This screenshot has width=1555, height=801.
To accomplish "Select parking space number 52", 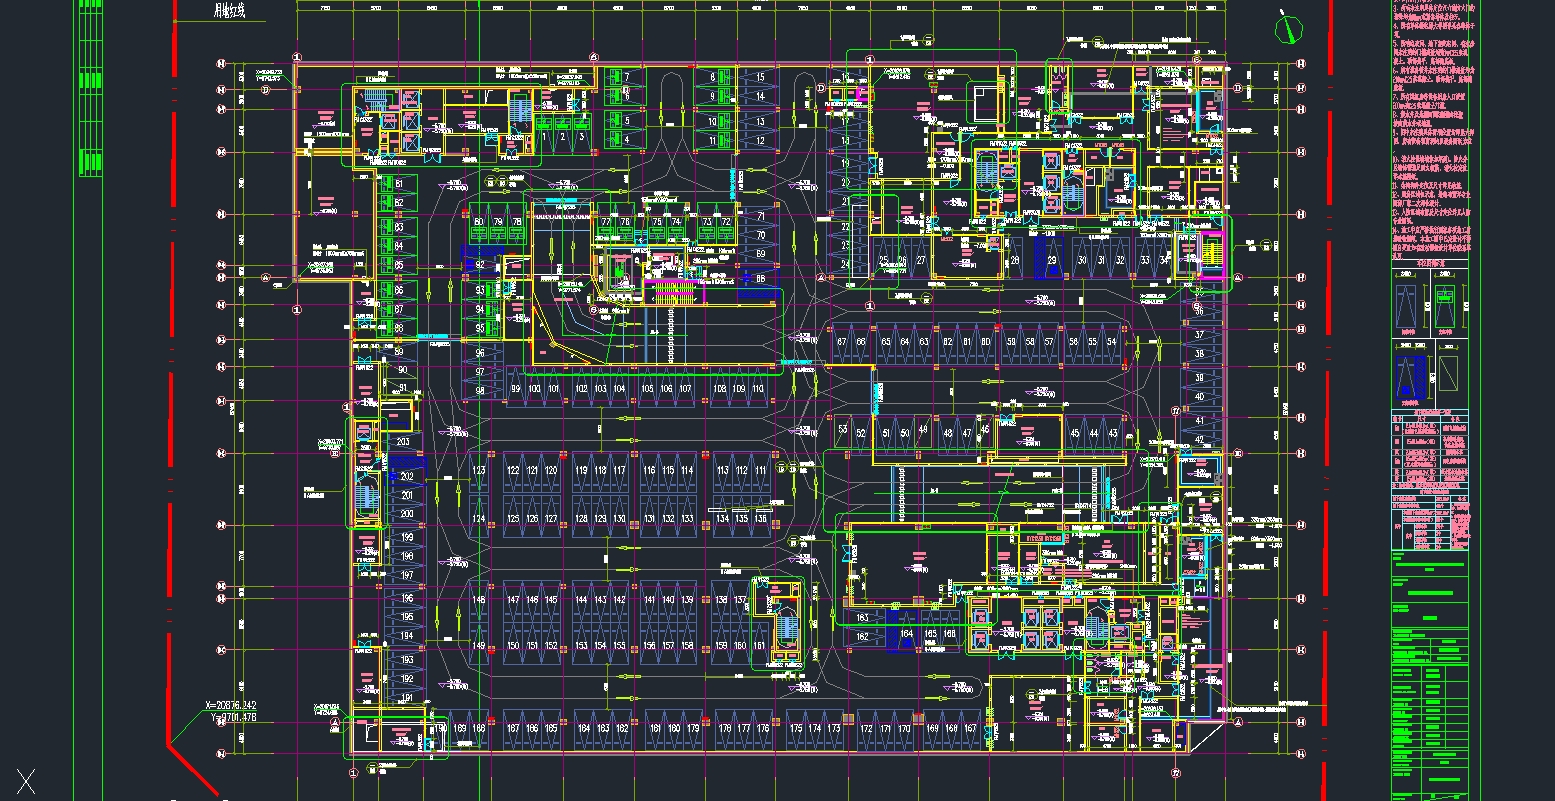I will coord(861,433).
